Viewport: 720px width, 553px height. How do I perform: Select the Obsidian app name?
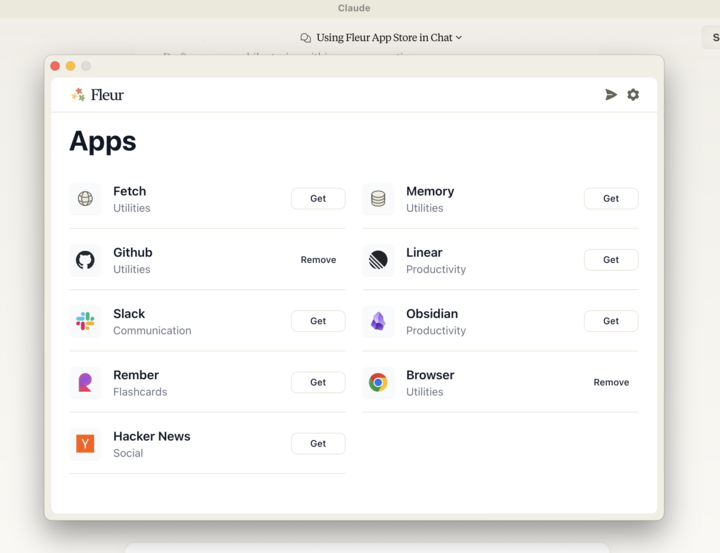pos(432,314)
